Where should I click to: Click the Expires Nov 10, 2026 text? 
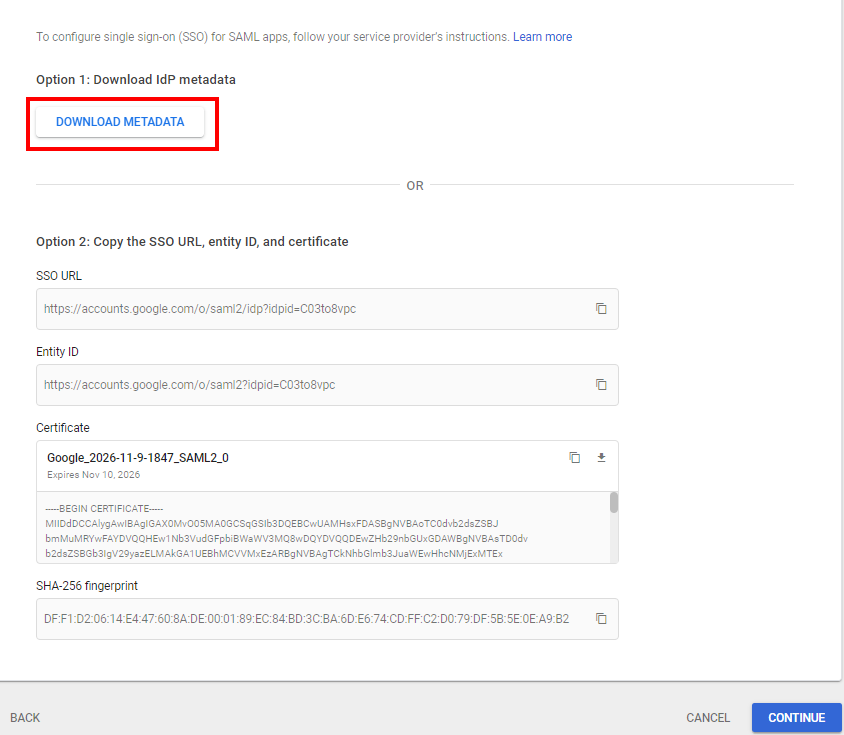point(93,475)
